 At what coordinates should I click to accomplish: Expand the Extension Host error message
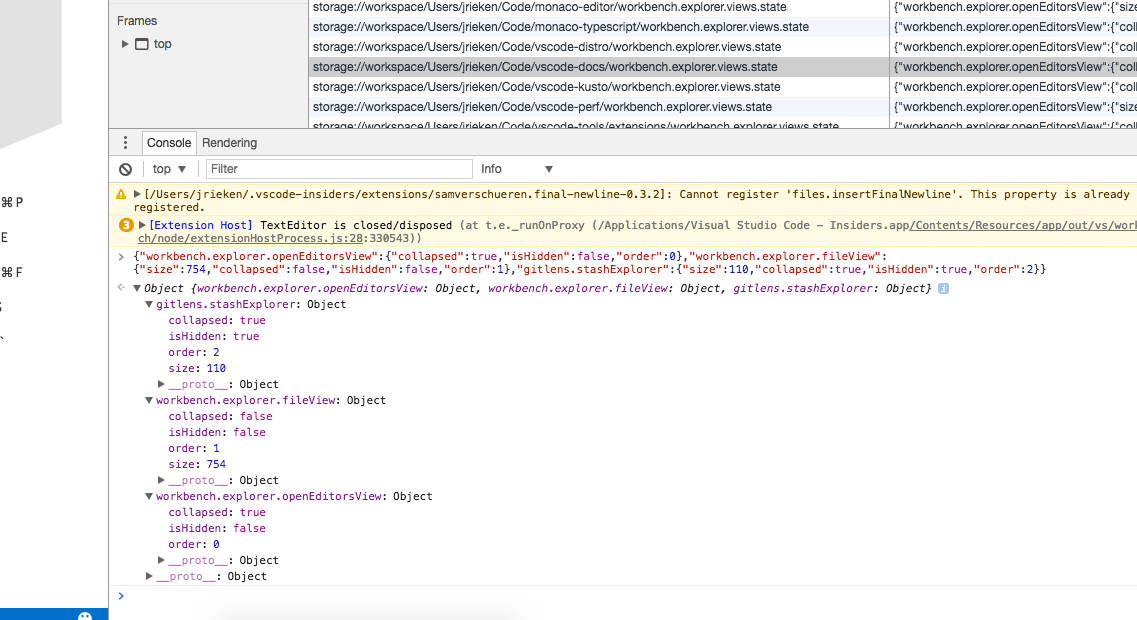[142, 226]
